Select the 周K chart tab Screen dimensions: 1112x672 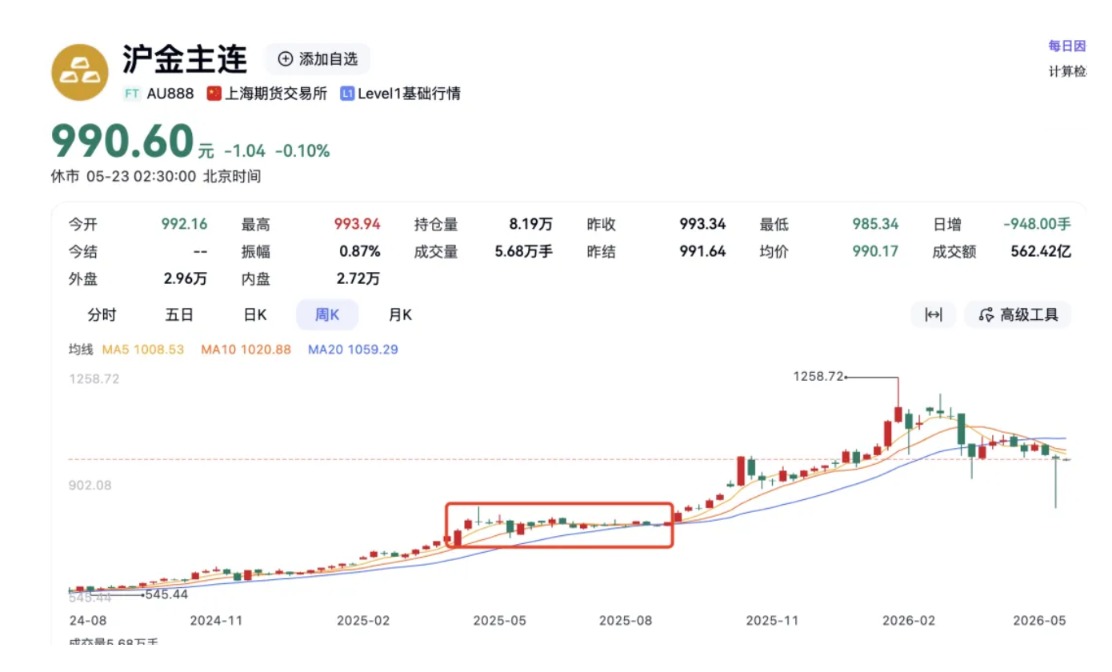pyautogui.click(x=327, y=315)
